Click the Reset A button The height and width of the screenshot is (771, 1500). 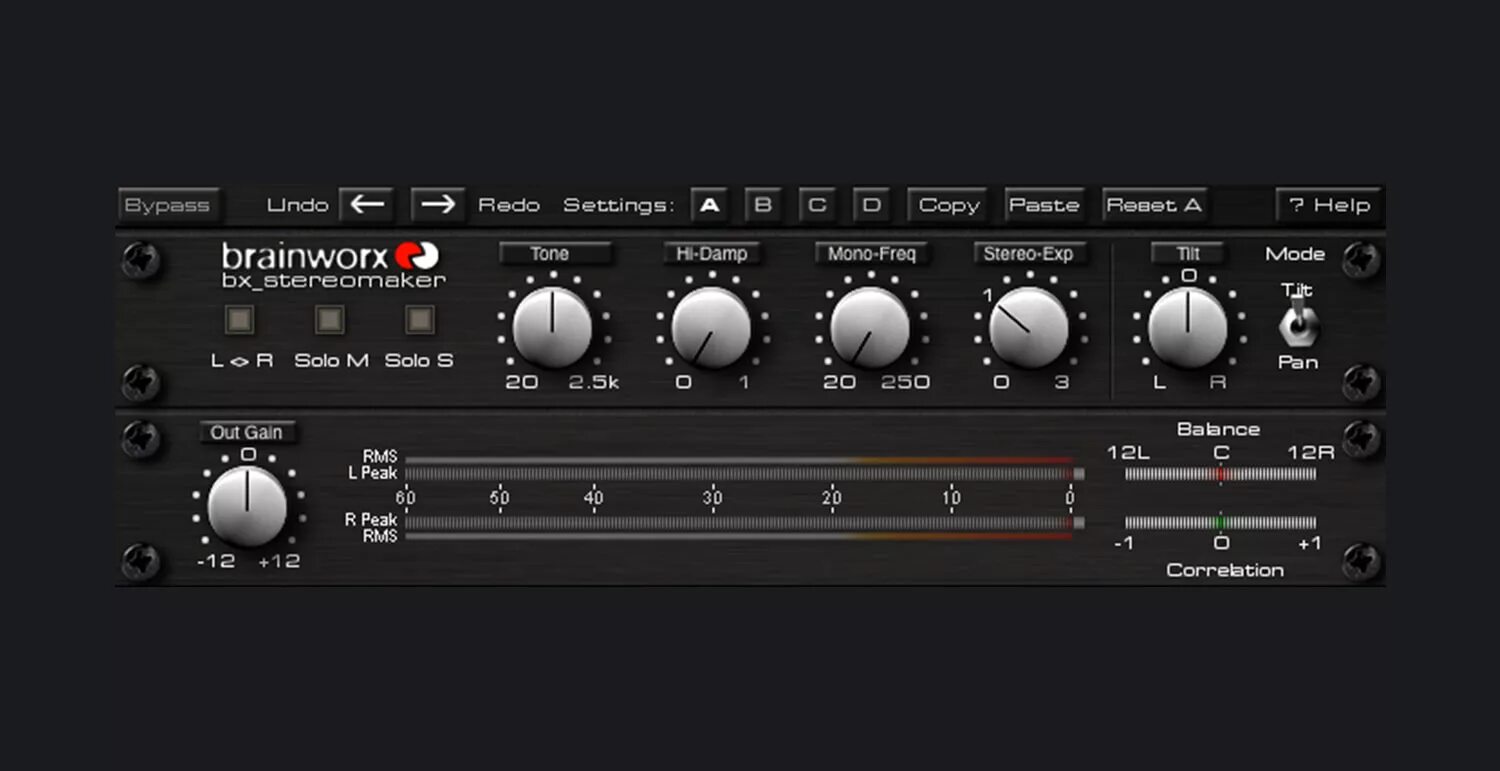click(1154, 205)
